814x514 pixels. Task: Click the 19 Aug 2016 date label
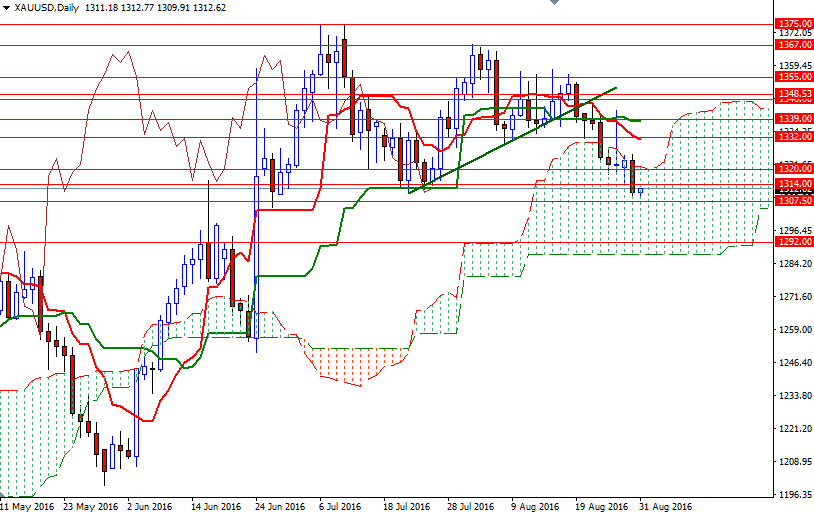point(602,507)
